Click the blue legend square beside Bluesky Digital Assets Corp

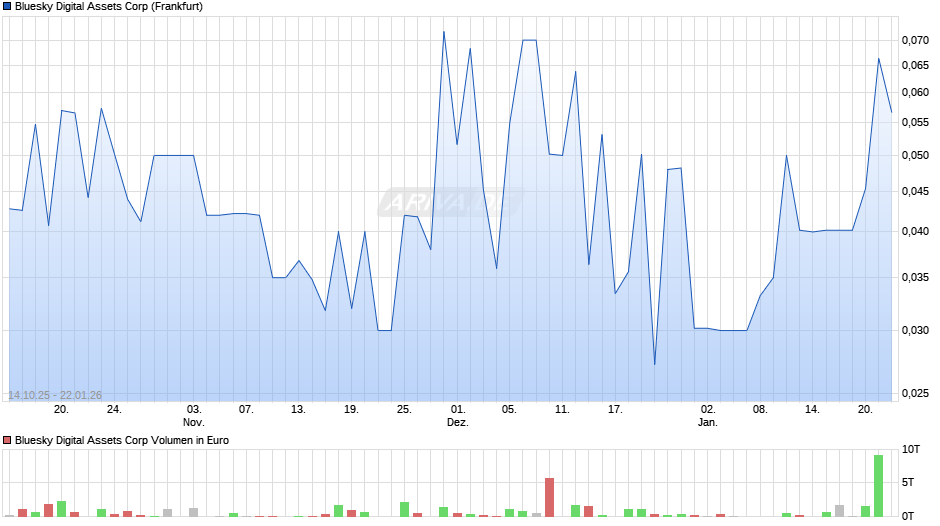tap(7, 7)
